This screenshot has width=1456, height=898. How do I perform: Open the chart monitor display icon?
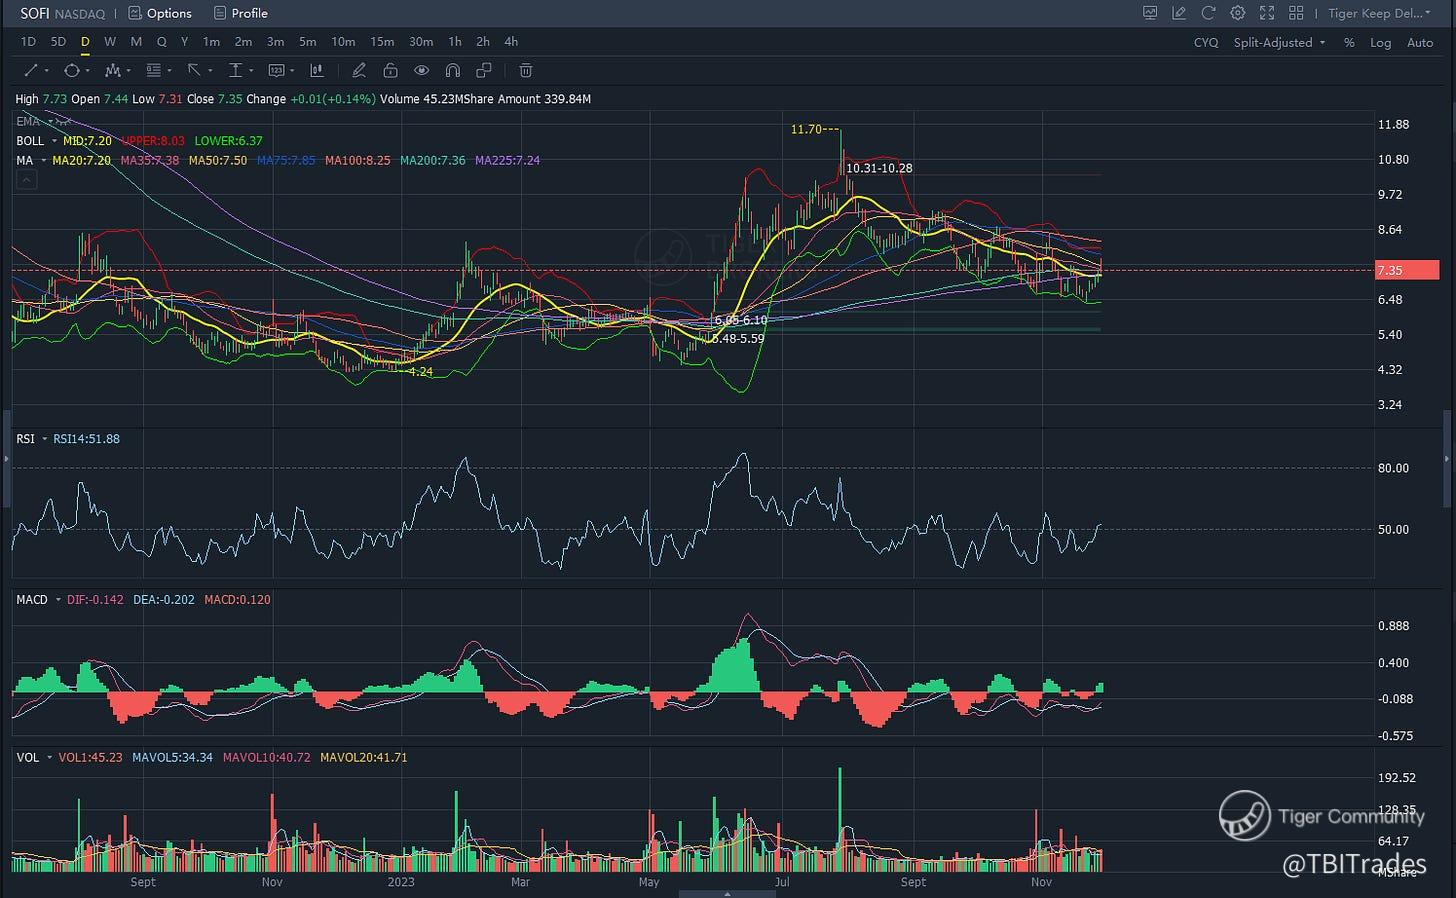(1150, 13)
